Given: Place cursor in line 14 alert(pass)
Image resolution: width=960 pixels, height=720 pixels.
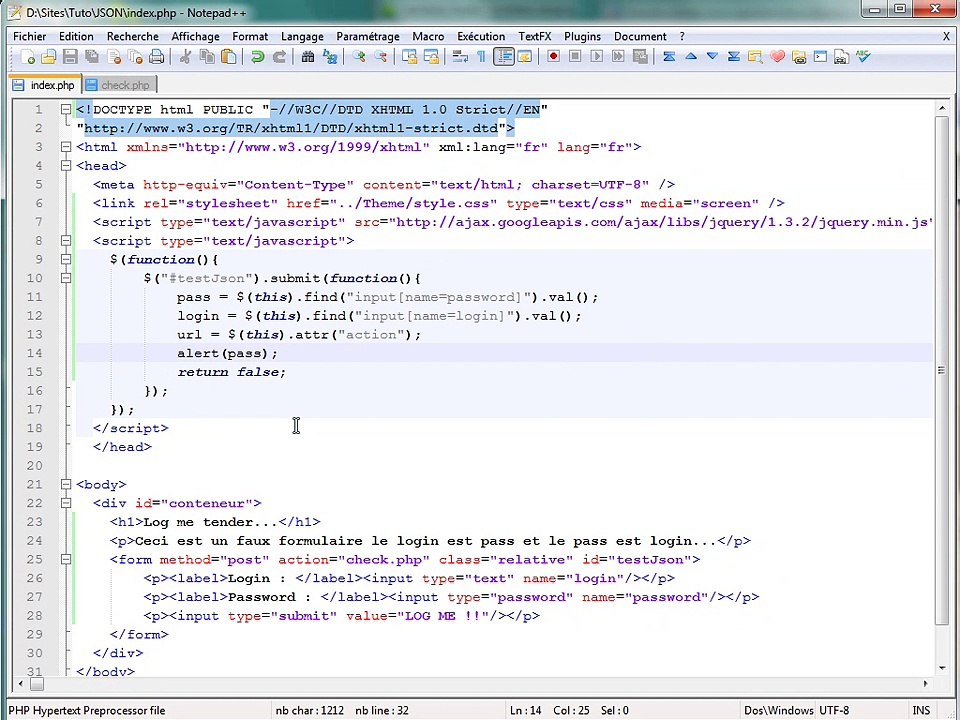Looking at the screenshot, I should click(x=227, y=353).
